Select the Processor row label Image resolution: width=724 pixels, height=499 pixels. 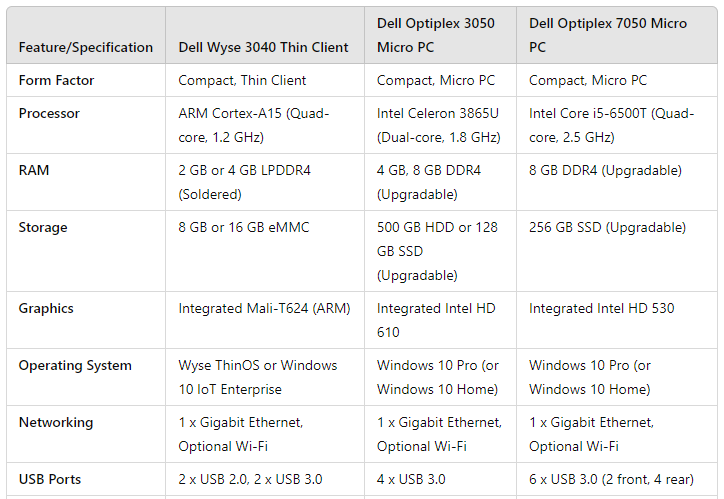click(49, 113)
